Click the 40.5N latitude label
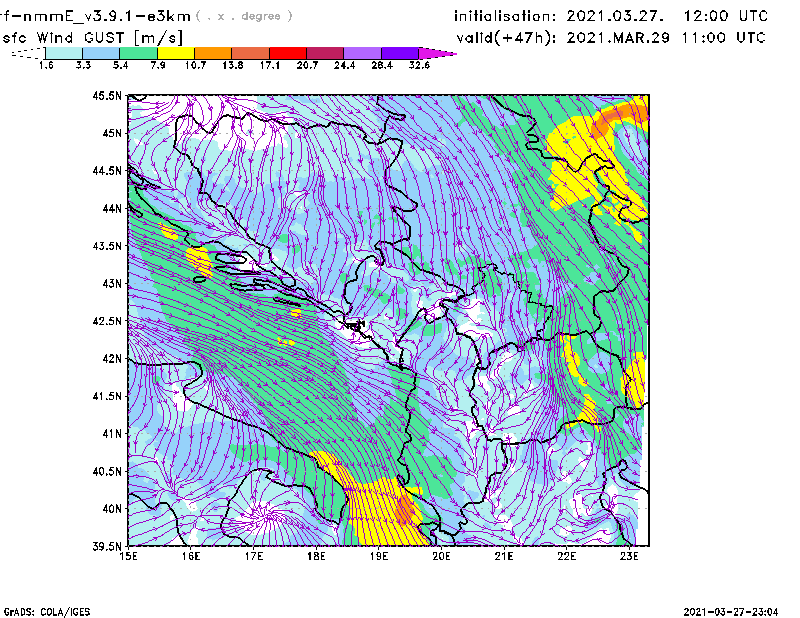Viewport: 800px width, 618px height. (108, 472)
